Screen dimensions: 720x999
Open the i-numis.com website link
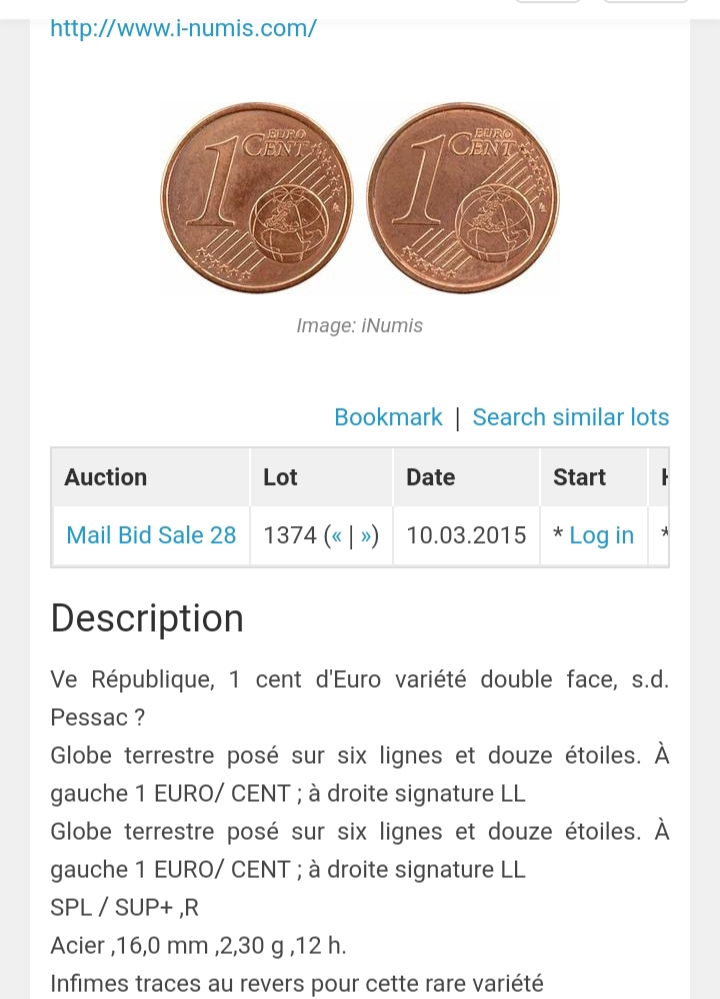pos(183,28)
